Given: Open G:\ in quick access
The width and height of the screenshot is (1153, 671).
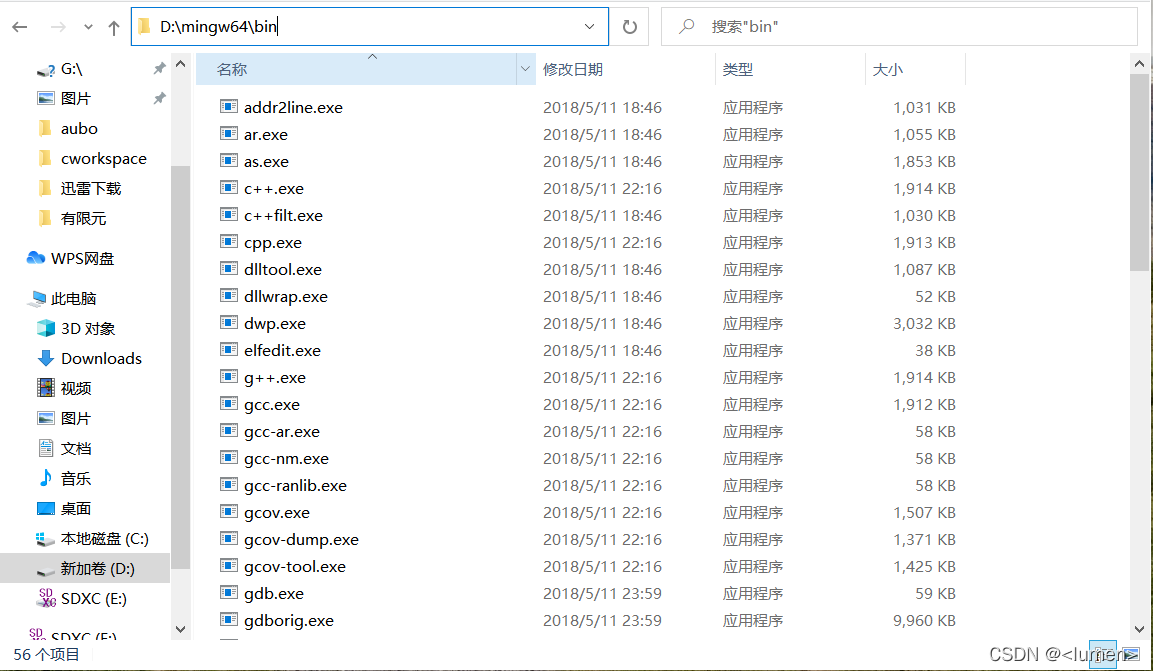Looking at the screenshot, I should pos(71,69).
